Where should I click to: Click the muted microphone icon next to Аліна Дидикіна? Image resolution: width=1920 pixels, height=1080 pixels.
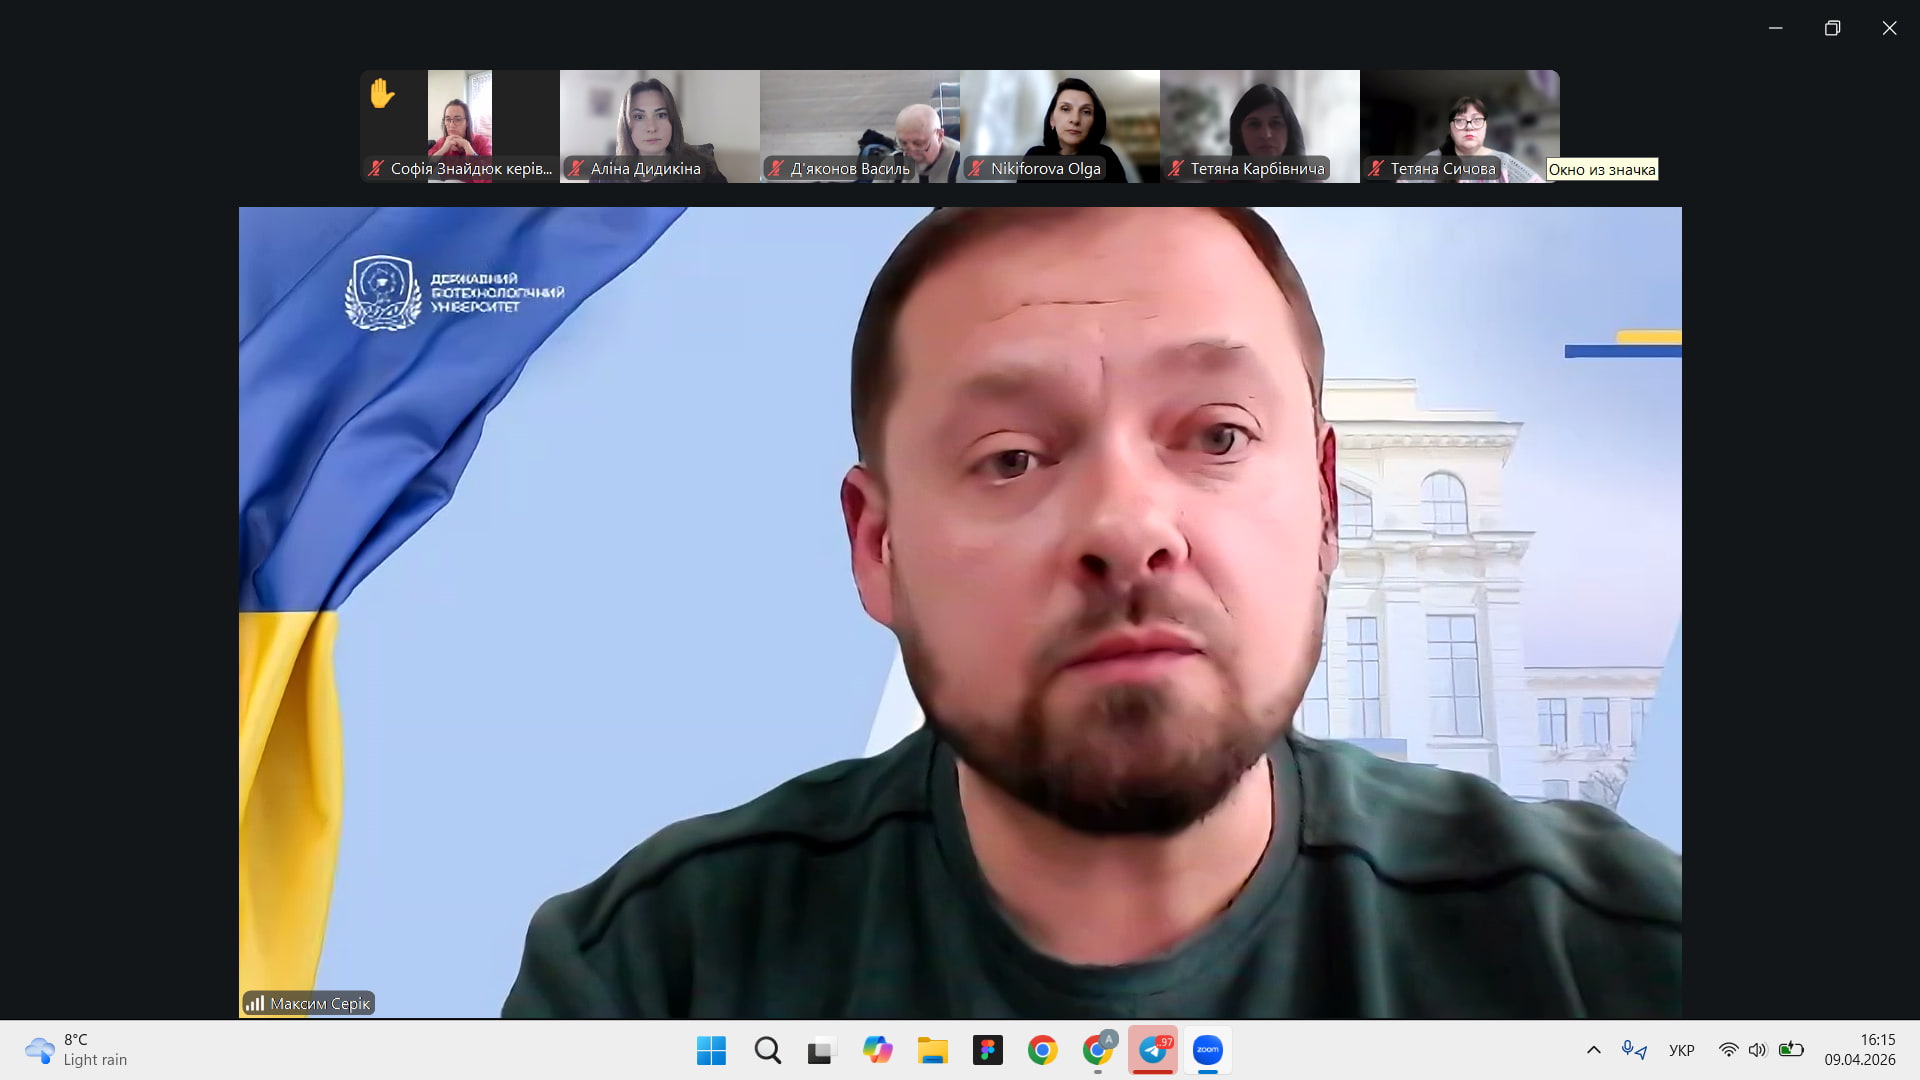click(x=576, y=168)
